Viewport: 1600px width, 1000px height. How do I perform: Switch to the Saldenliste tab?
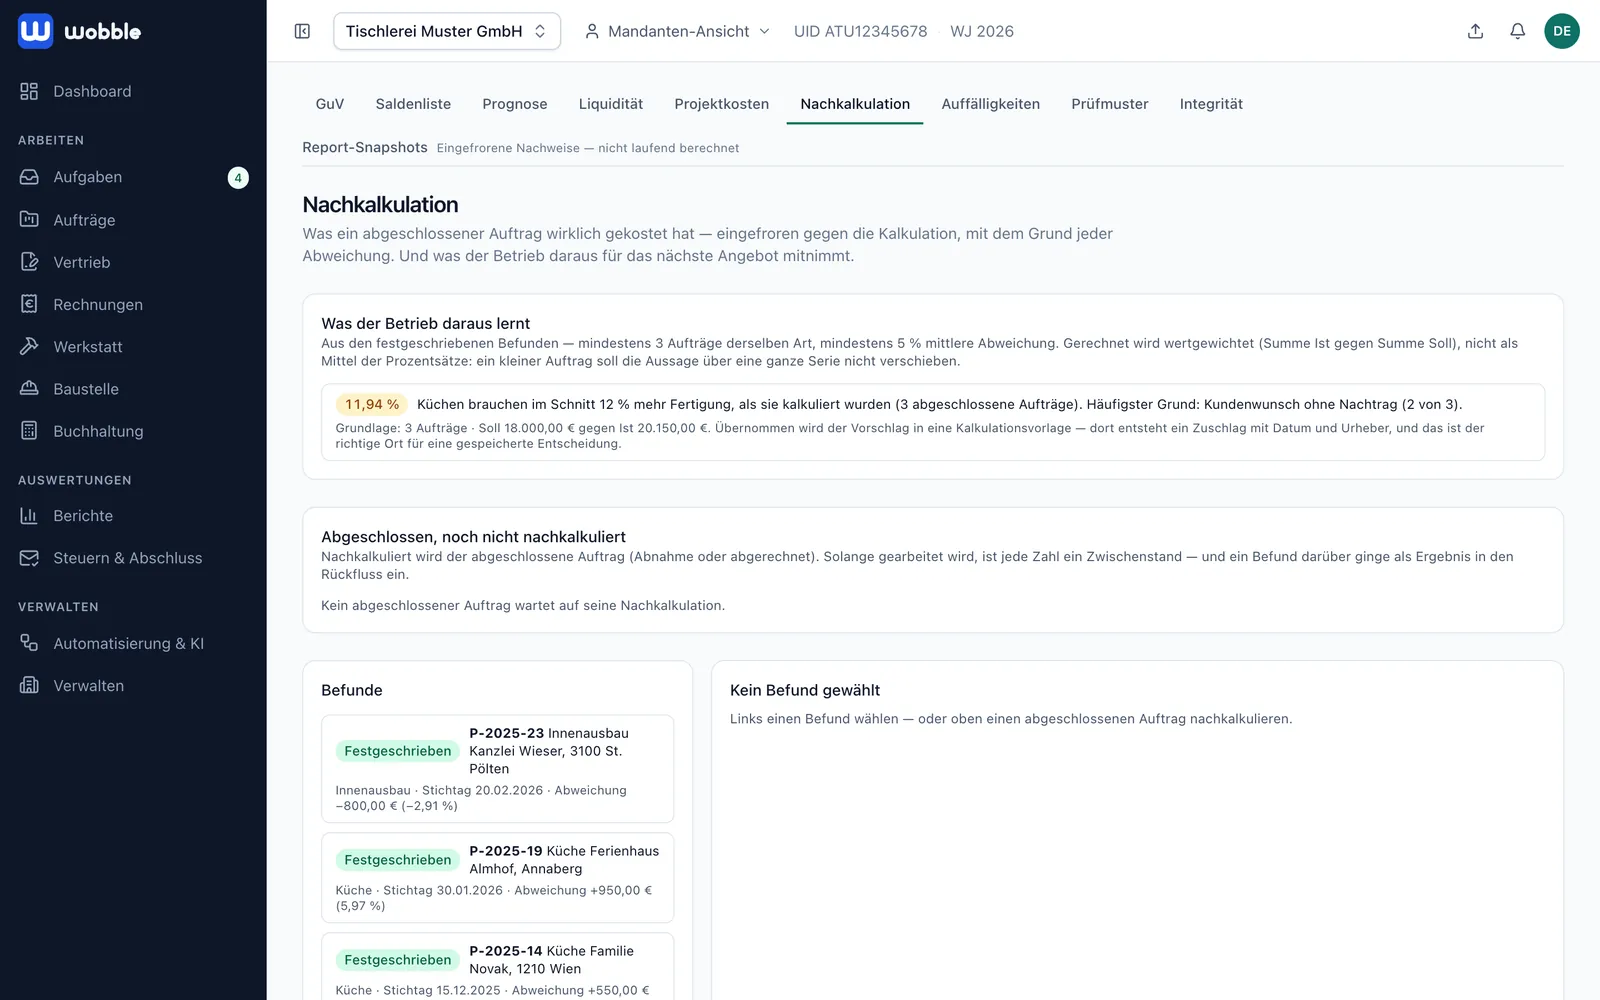tap(413, 104)
